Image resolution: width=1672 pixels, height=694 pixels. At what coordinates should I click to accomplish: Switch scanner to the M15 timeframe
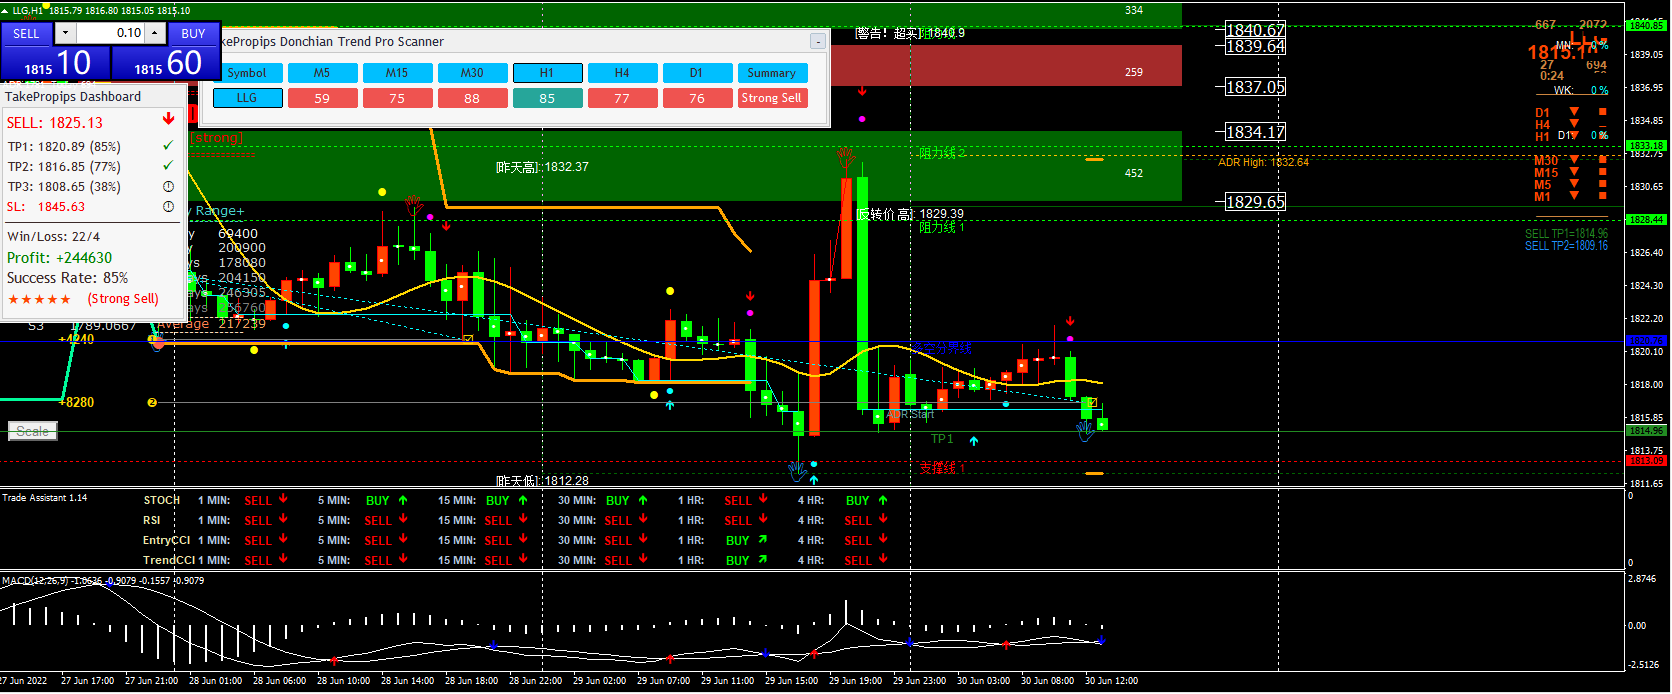pyautogui.click(x=397, y=73)
